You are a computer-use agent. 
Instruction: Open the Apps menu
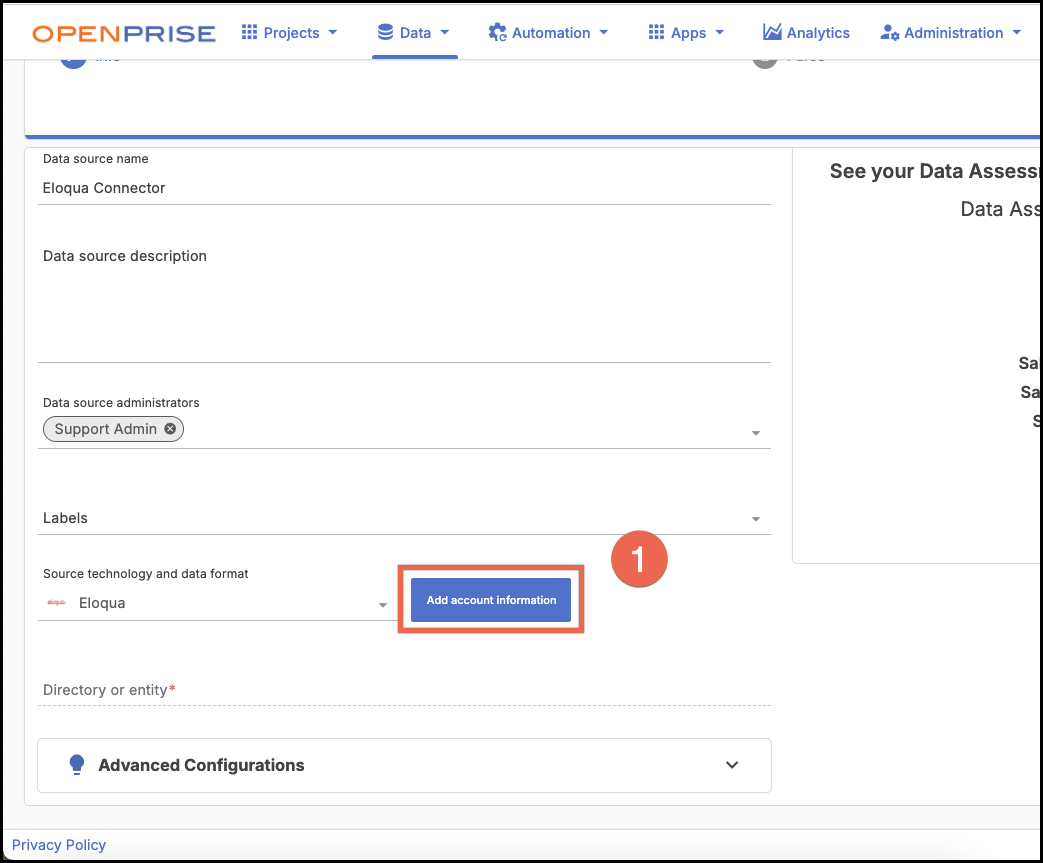(x=686, y=33)
